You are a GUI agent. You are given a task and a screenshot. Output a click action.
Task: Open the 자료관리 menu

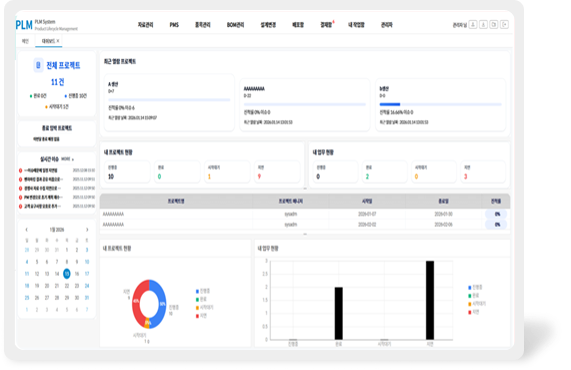[145, 25]
